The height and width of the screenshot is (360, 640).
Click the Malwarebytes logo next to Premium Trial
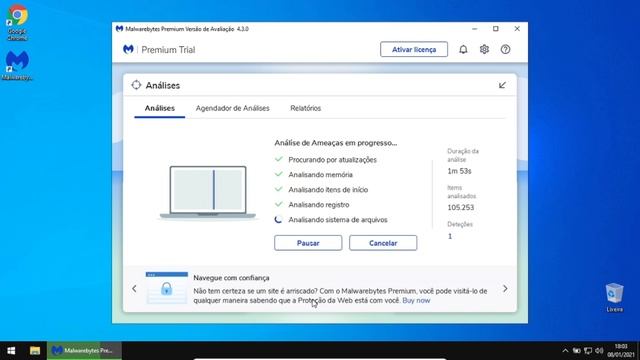(128, 49)
